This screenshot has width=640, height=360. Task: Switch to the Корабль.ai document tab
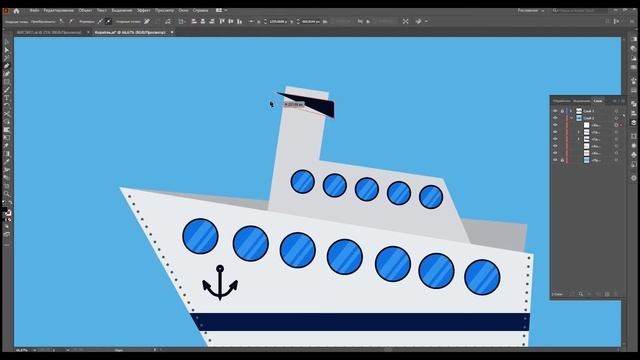point(130,32)
